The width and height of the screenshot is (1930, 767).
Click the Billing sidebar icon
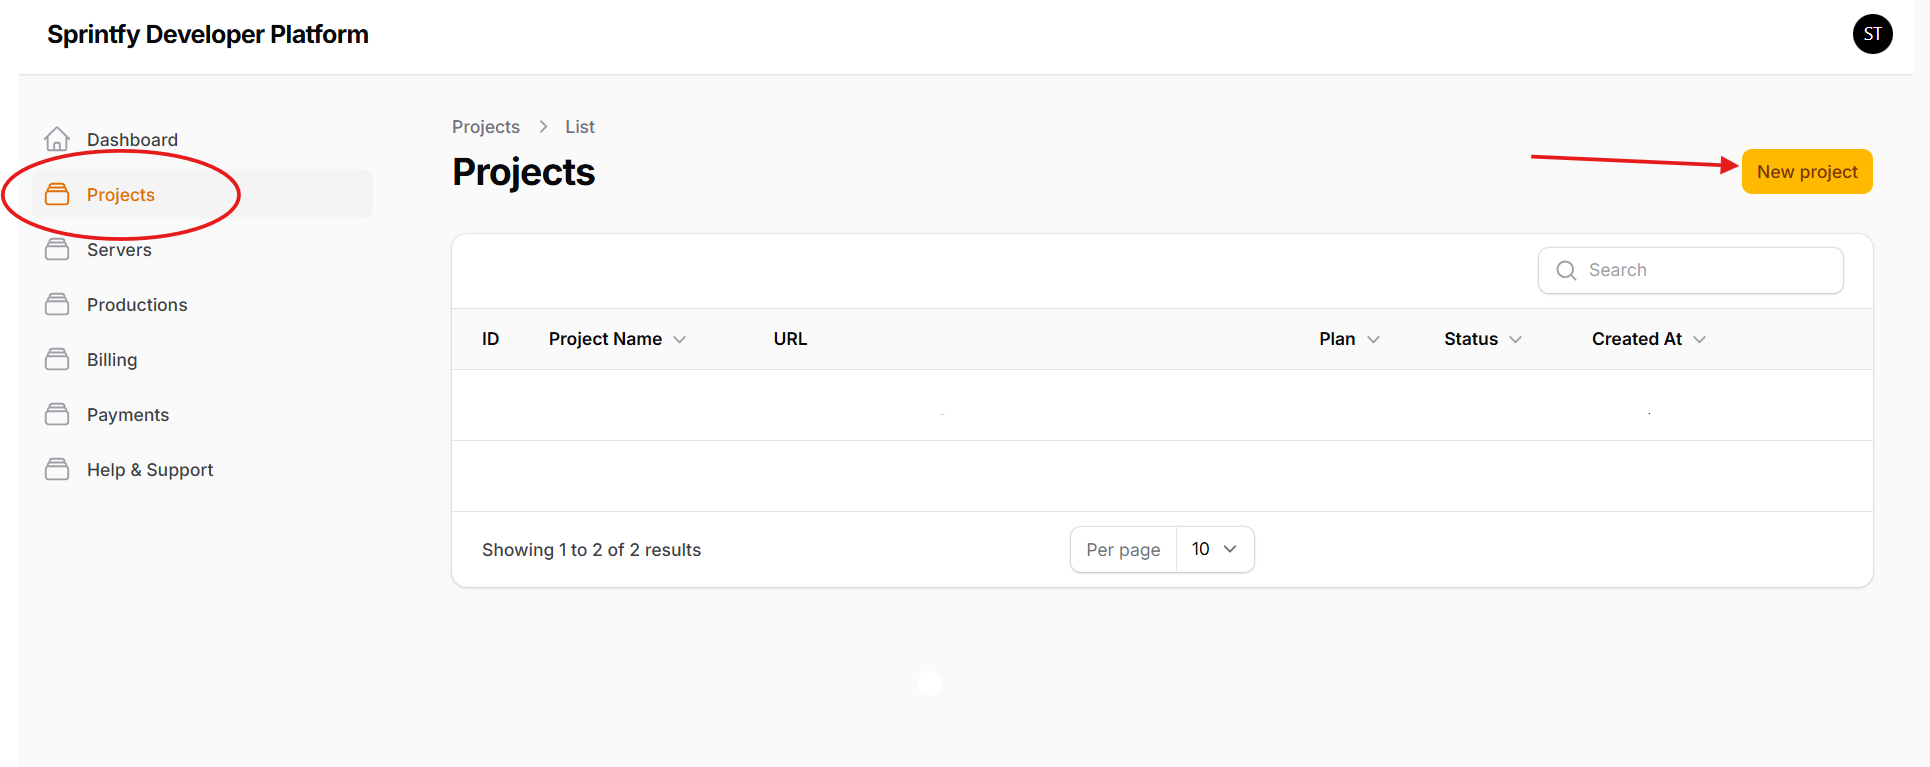coord(57,359)
